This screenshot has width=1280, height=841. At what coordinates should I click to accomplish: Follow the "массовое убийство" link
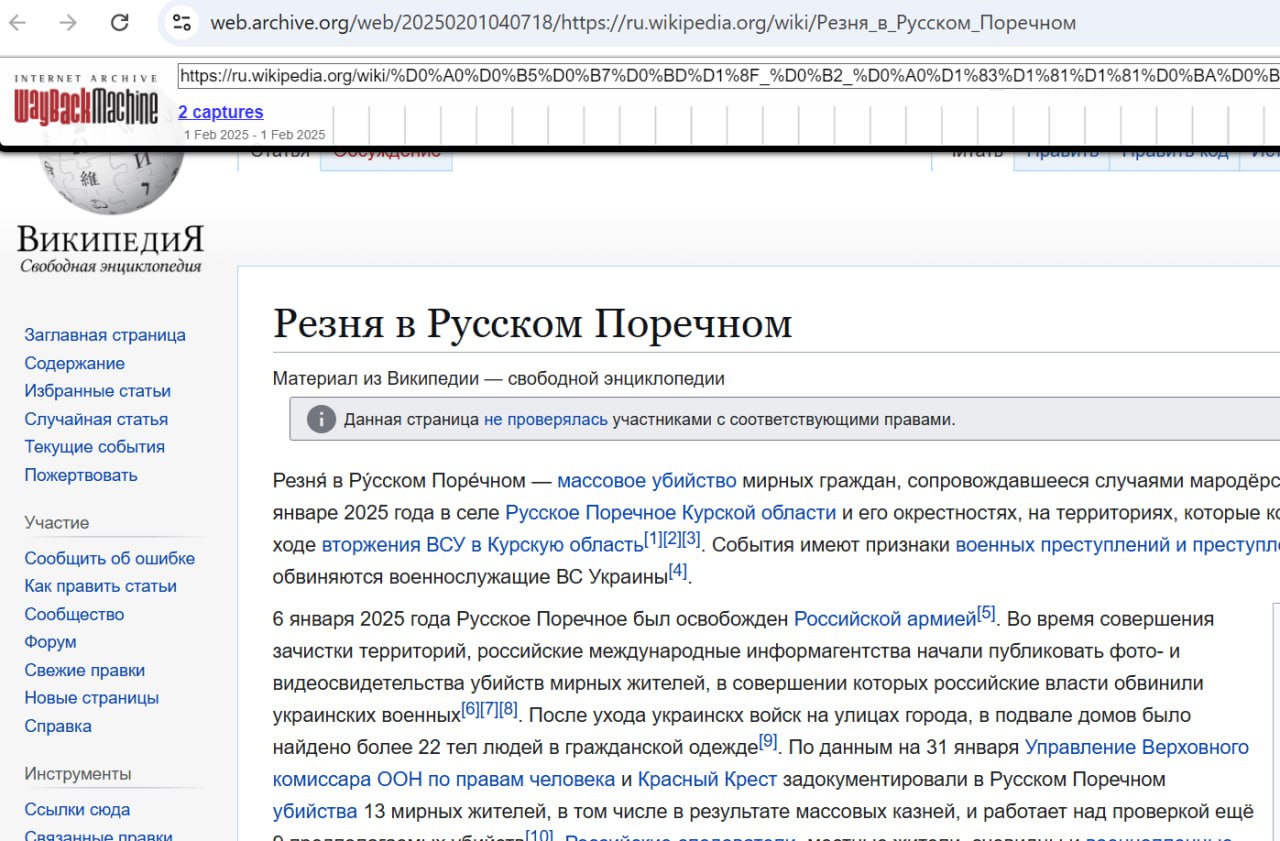646,481
